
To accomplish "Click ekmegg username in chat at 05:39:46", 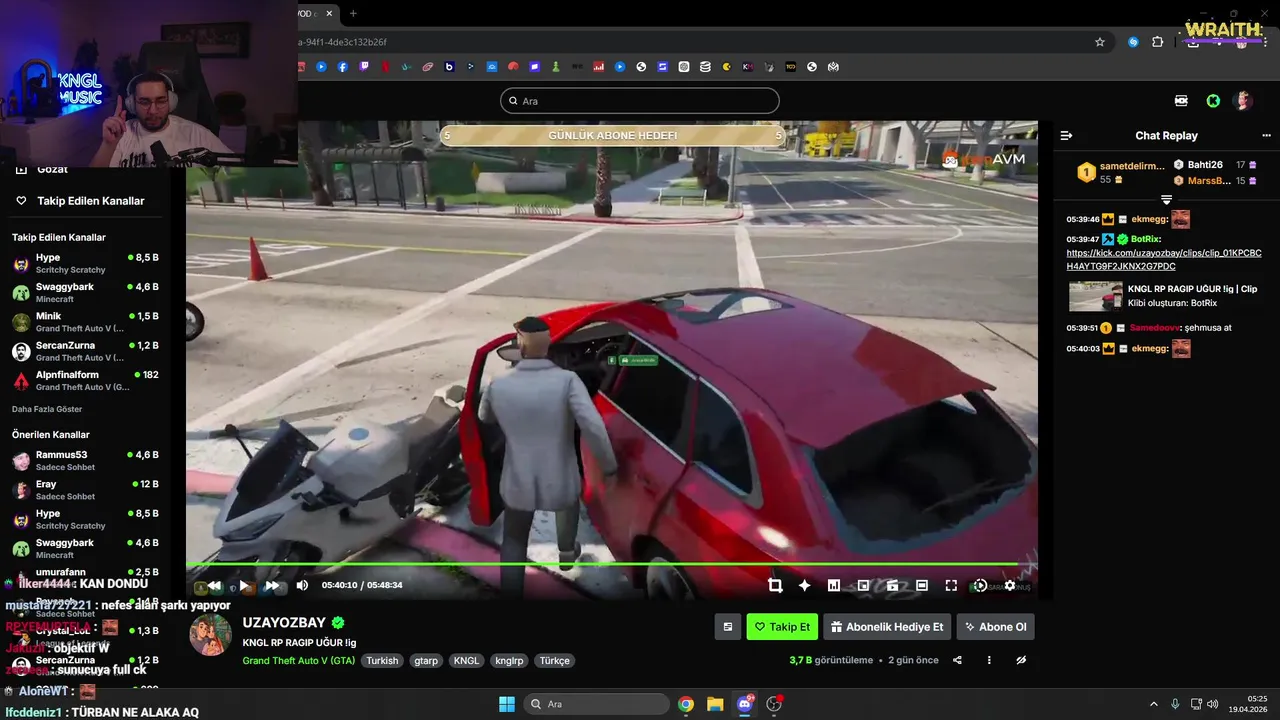I will pos(1149,219).
